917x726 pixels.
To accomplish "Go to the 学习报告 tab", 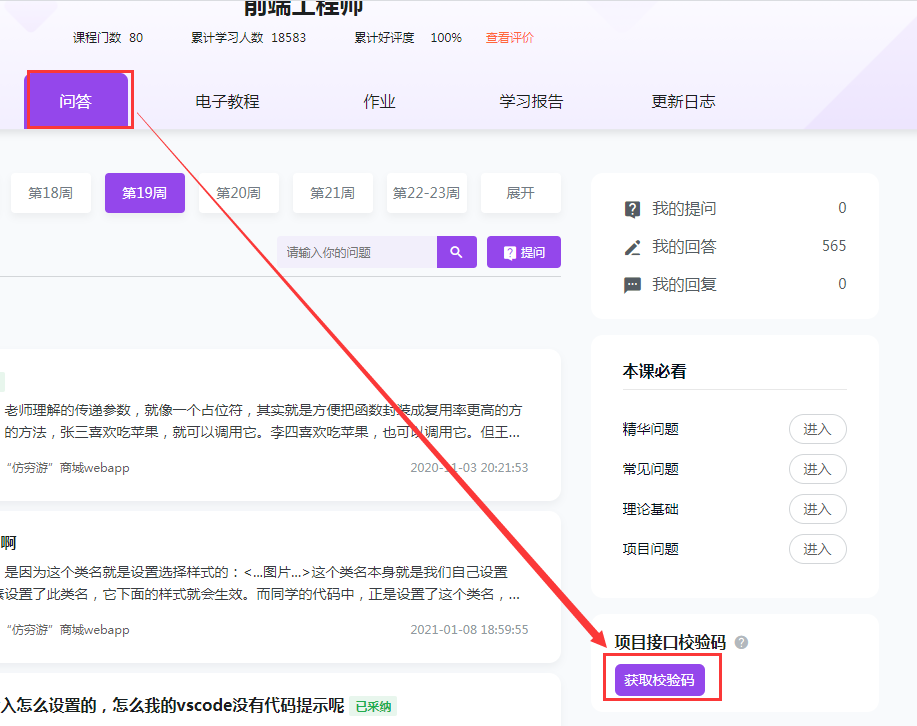I will (531, 101).
